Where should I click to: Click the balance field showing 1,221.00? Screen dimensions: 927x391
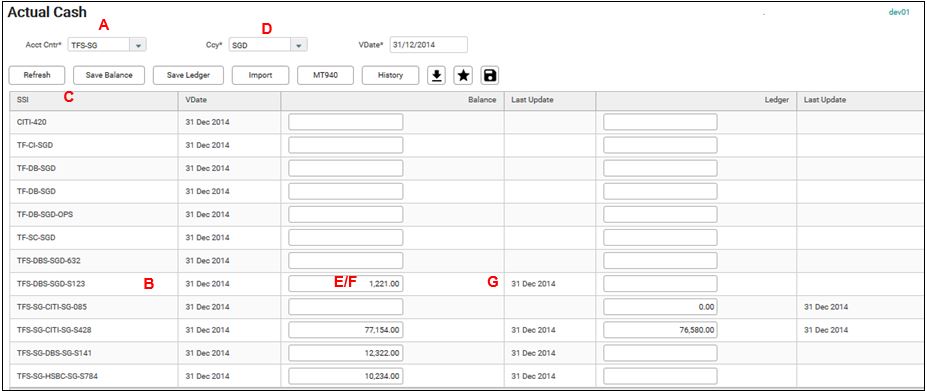(x=346, y=283)
